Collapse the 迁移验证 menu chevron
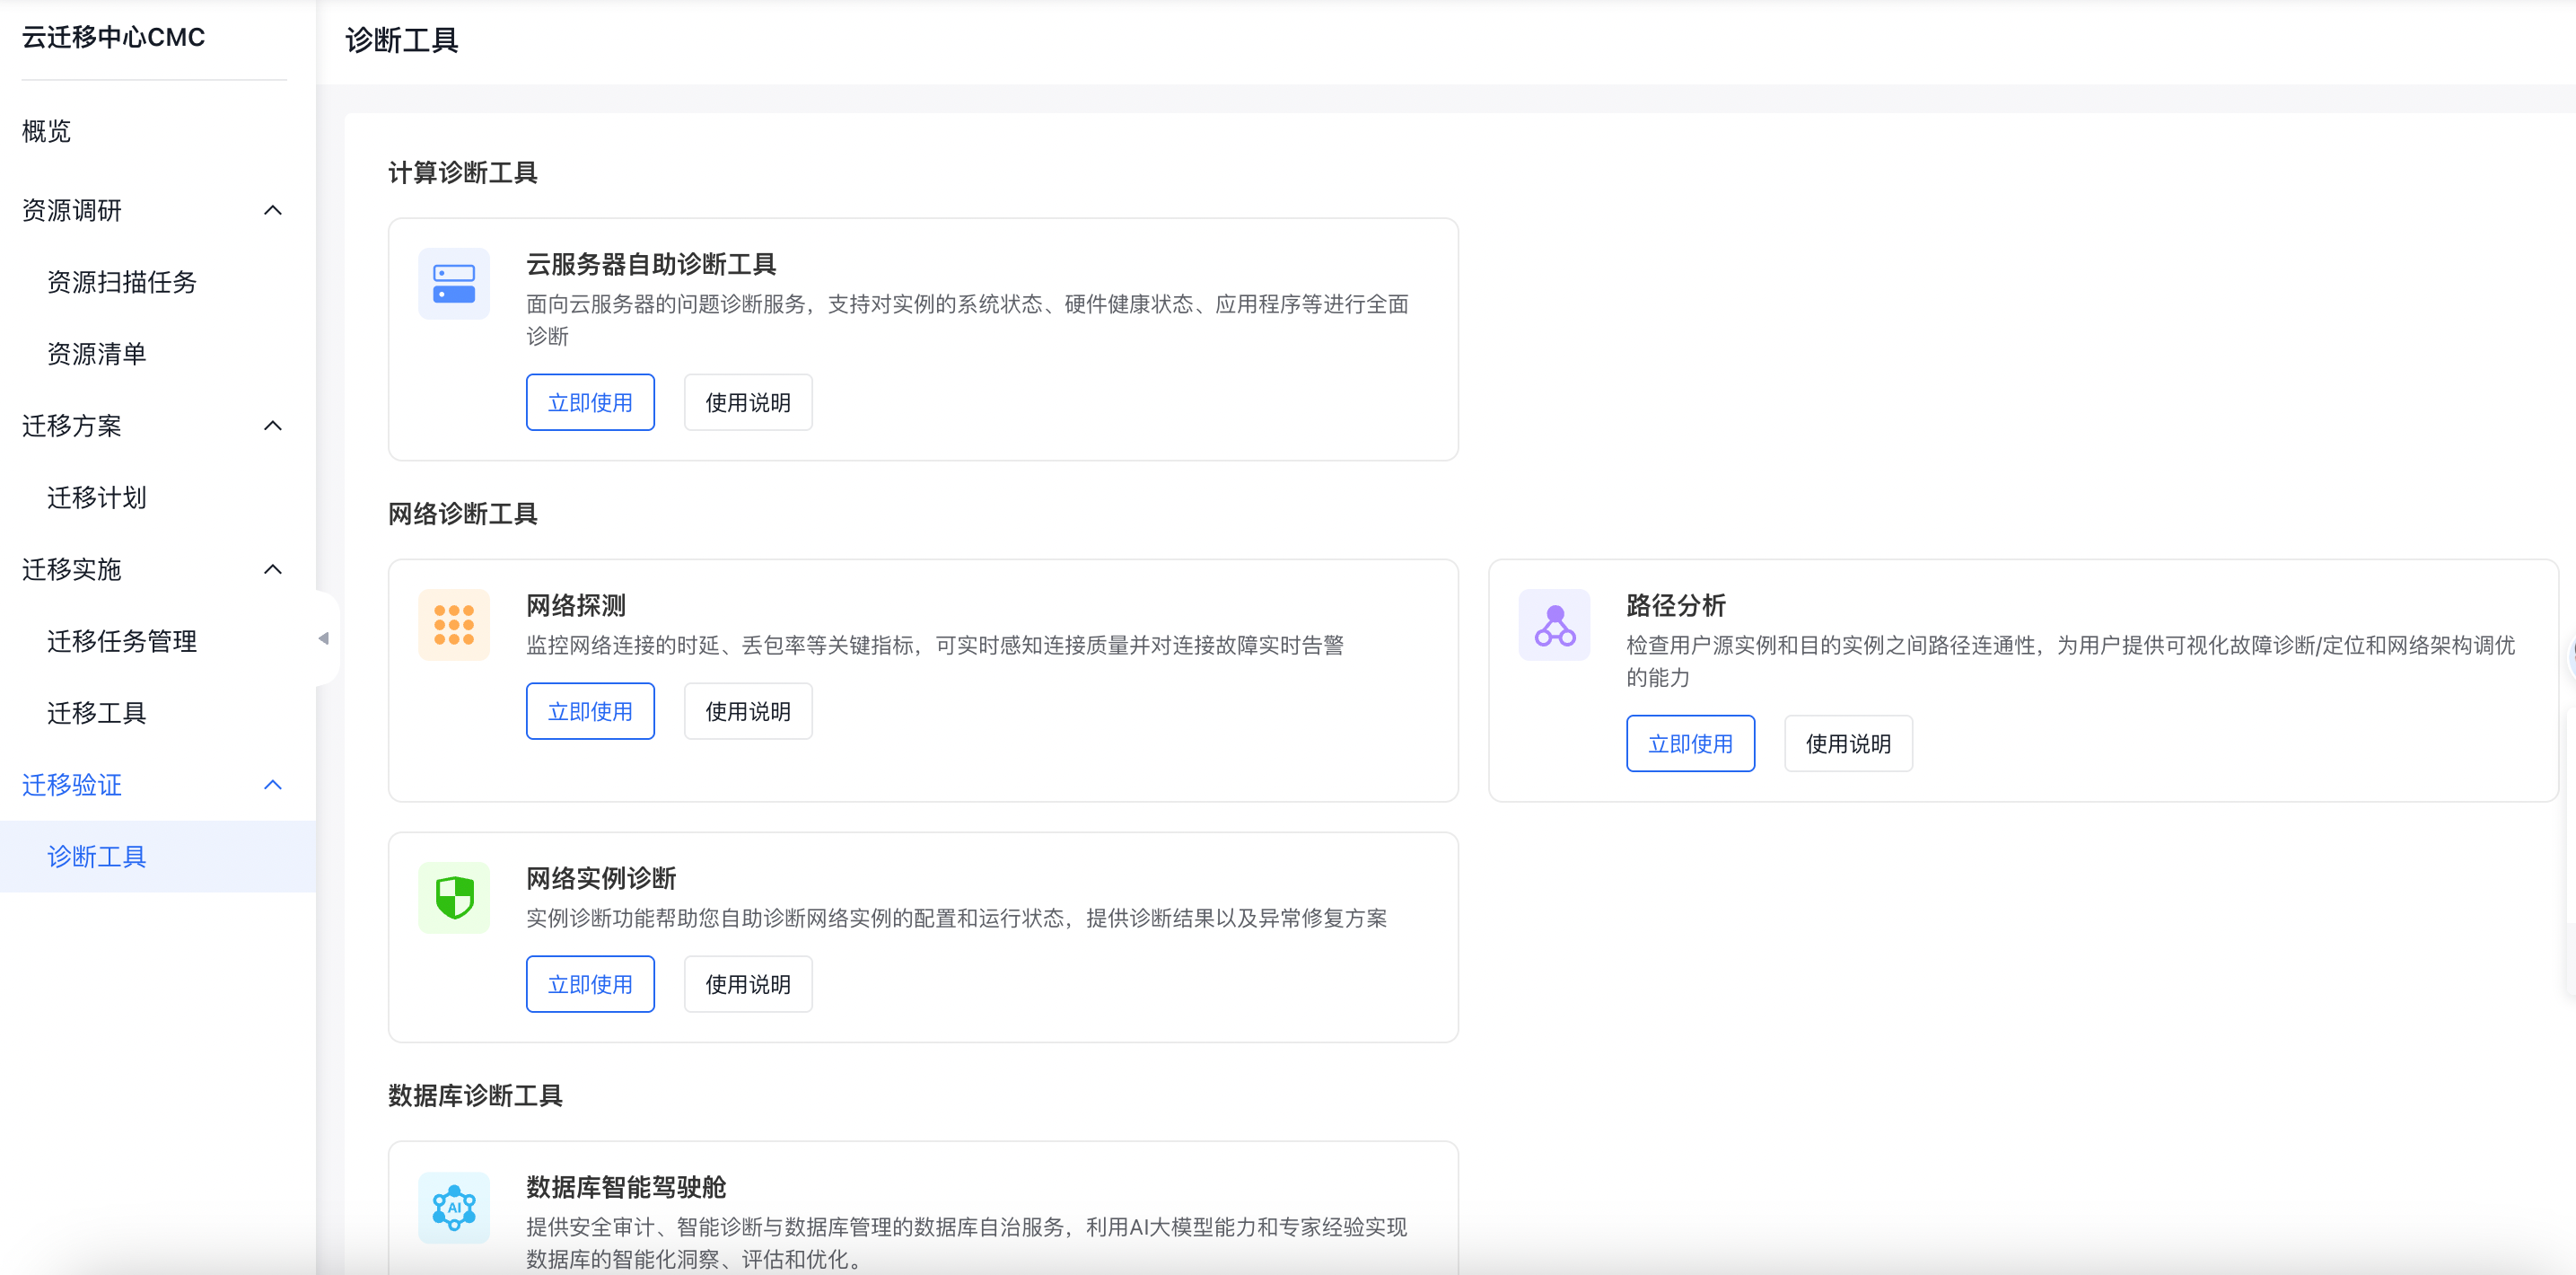This screenshot has width=2576, height=1275. click(273, 785)
